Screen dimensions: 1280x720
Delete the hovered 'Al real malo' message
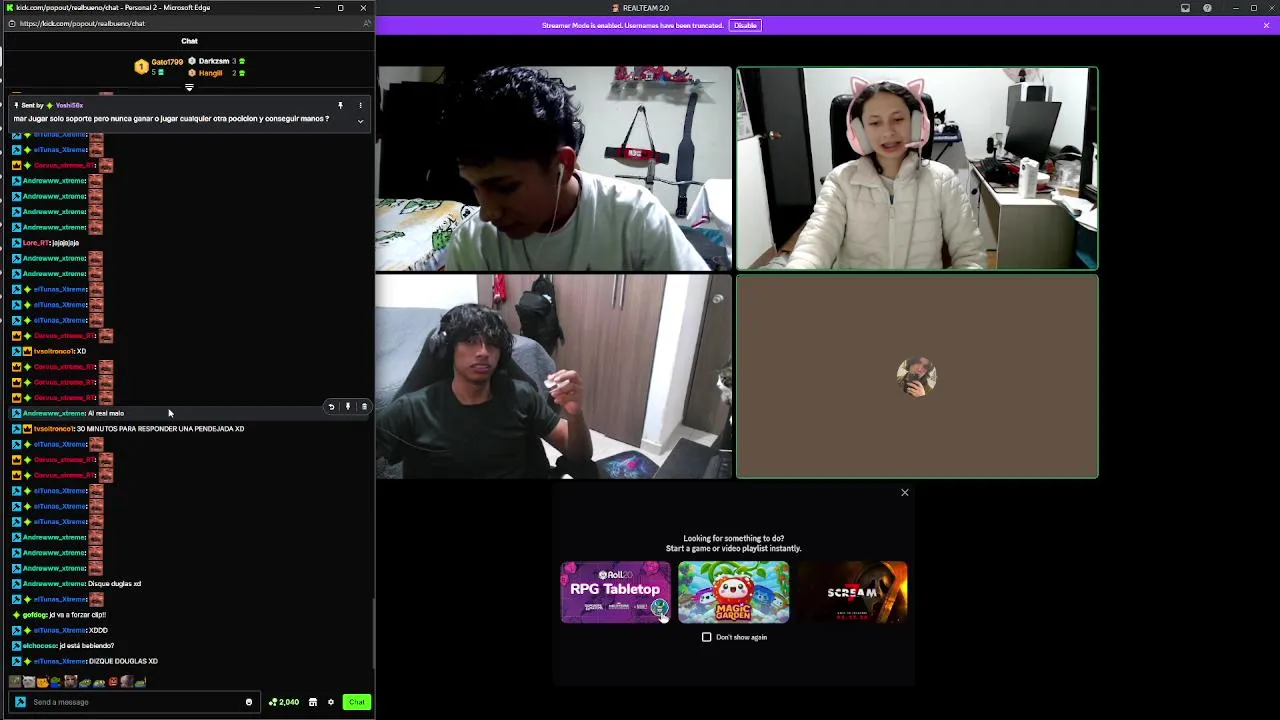coord(364,407)
